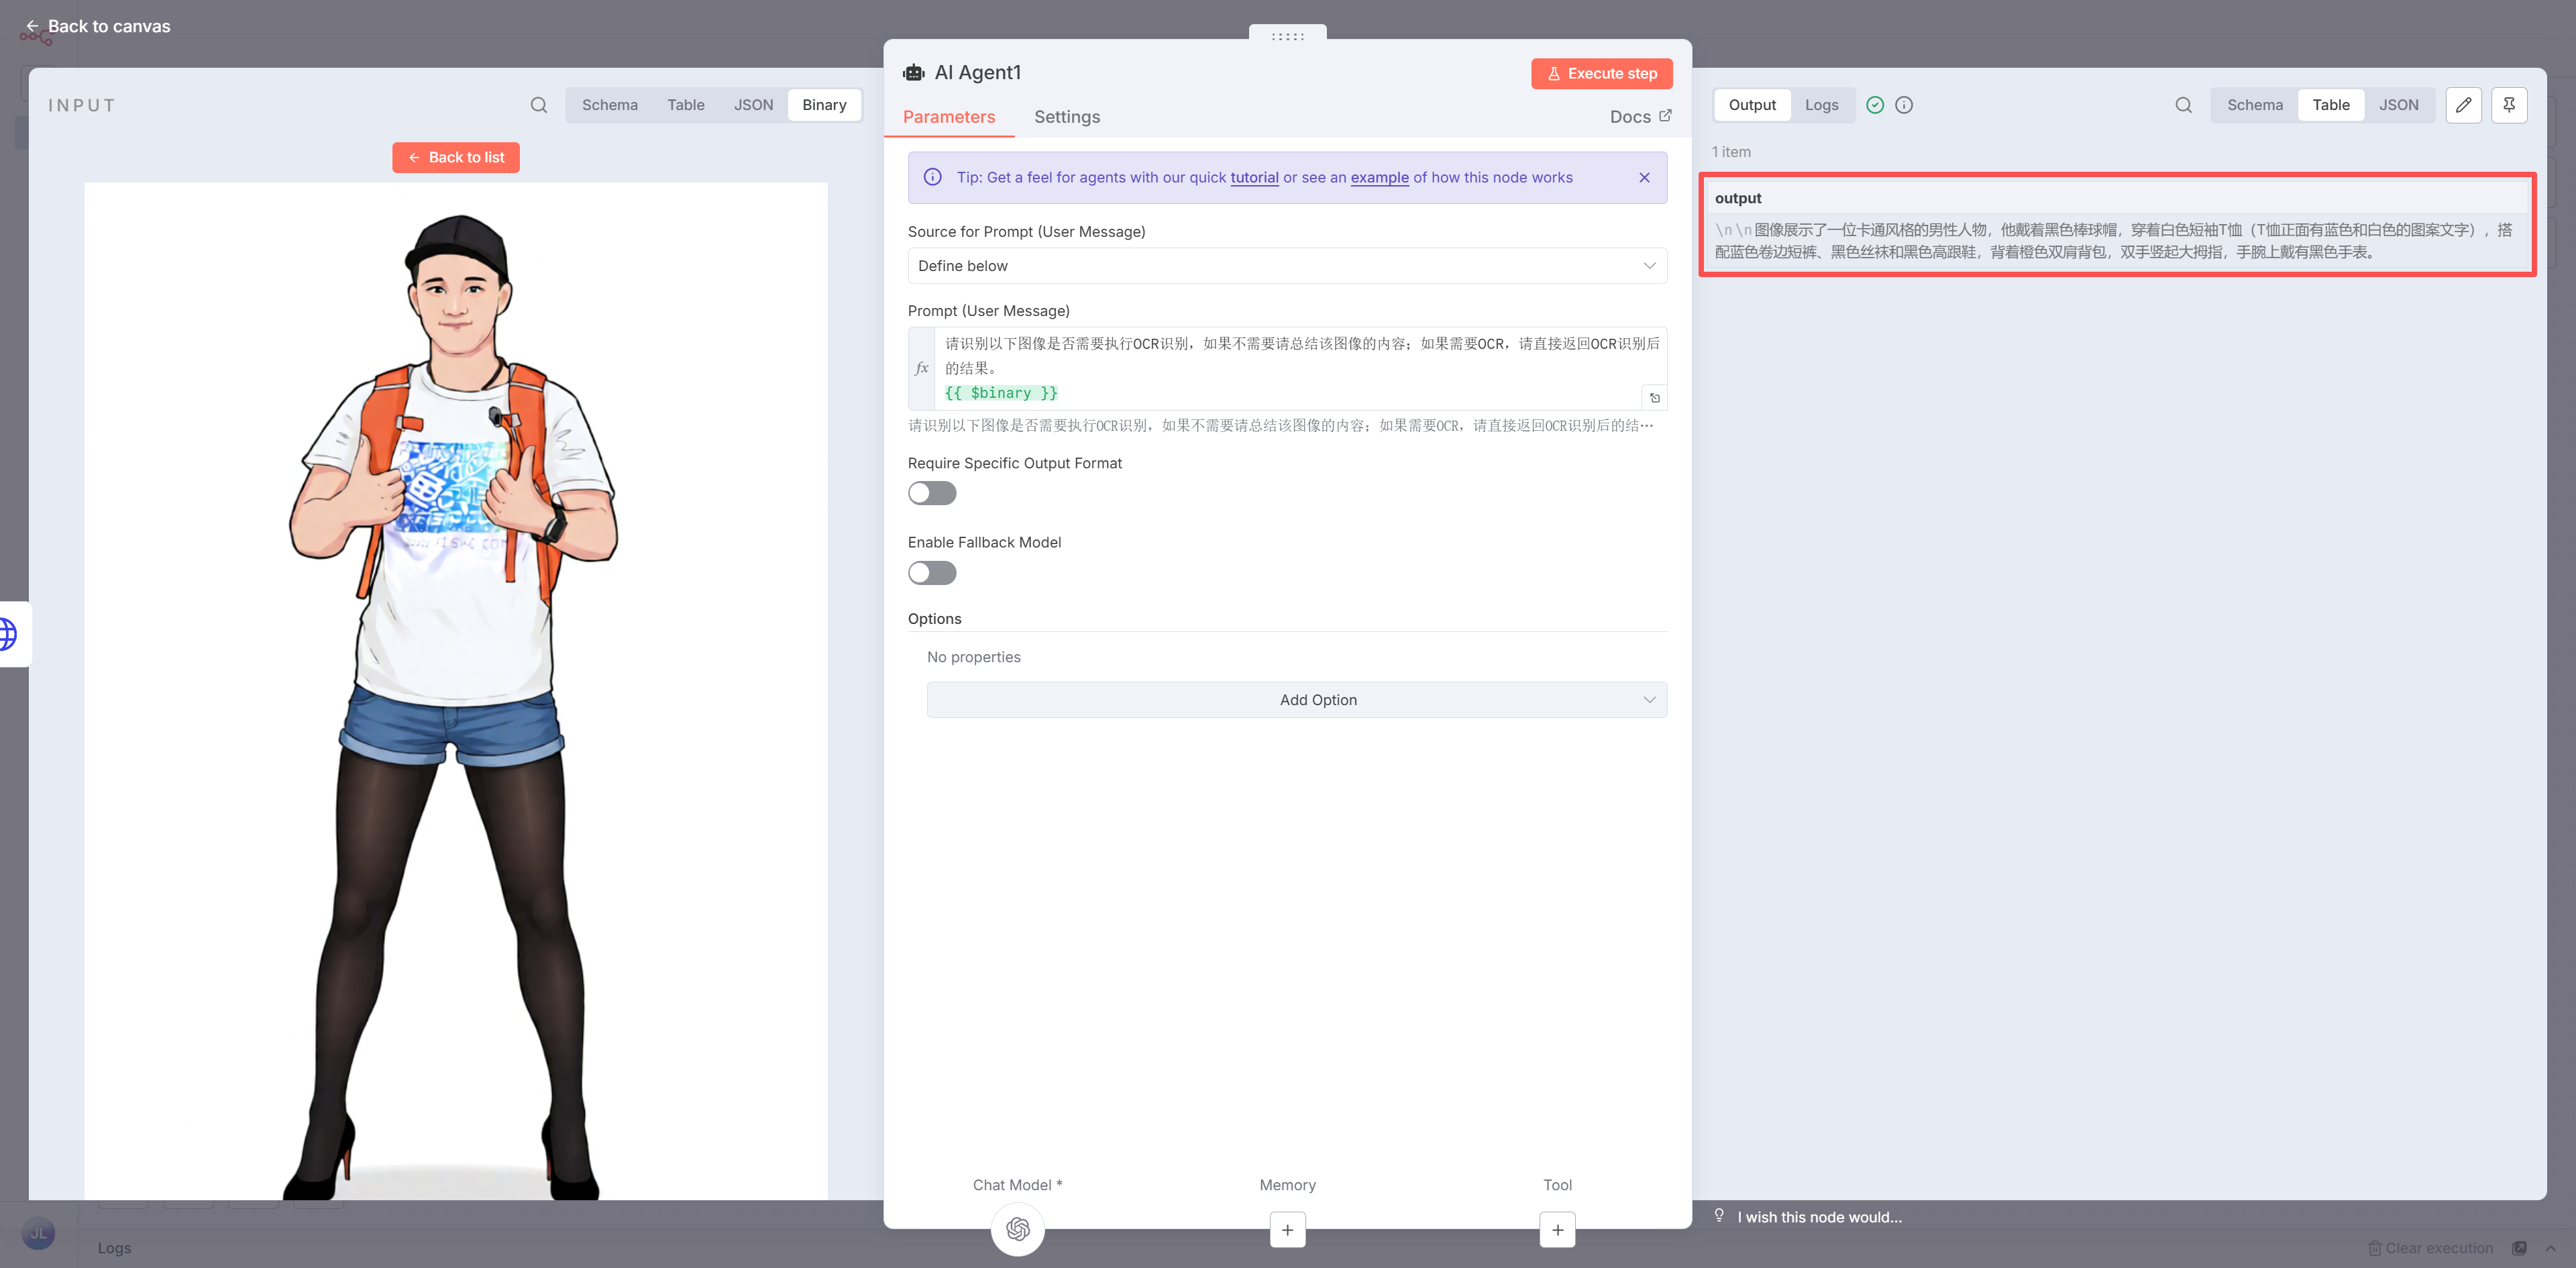Add a Tool sub-node with plus
The width and height of the screenshot is (2576, 1268).
1557,1230
